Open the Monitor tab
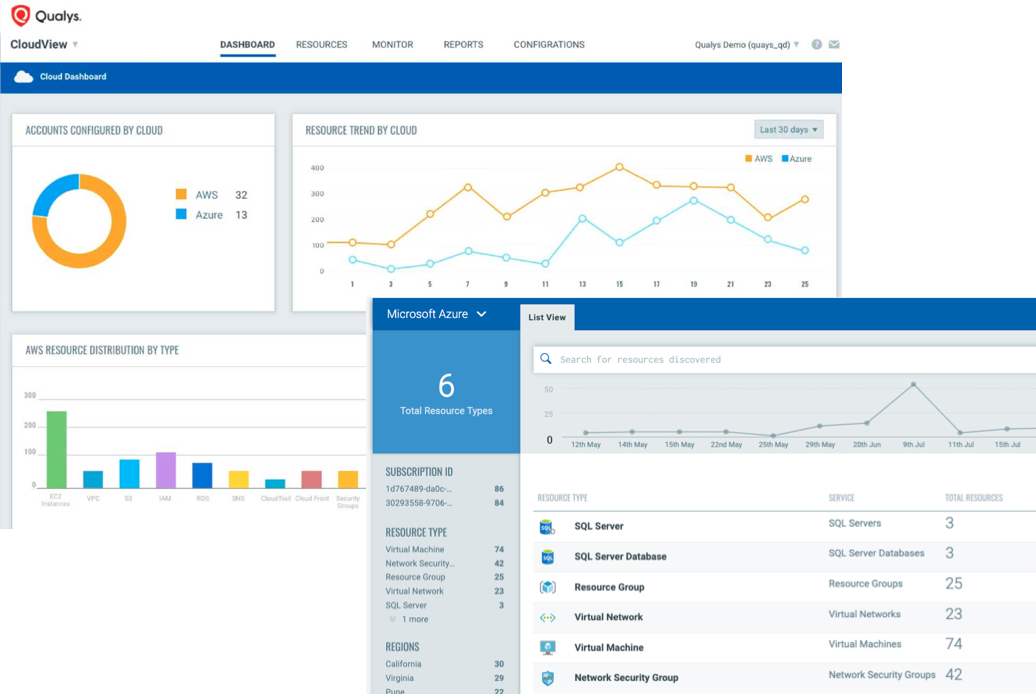The image size is (1036, 694). click(x=392, y=45)
